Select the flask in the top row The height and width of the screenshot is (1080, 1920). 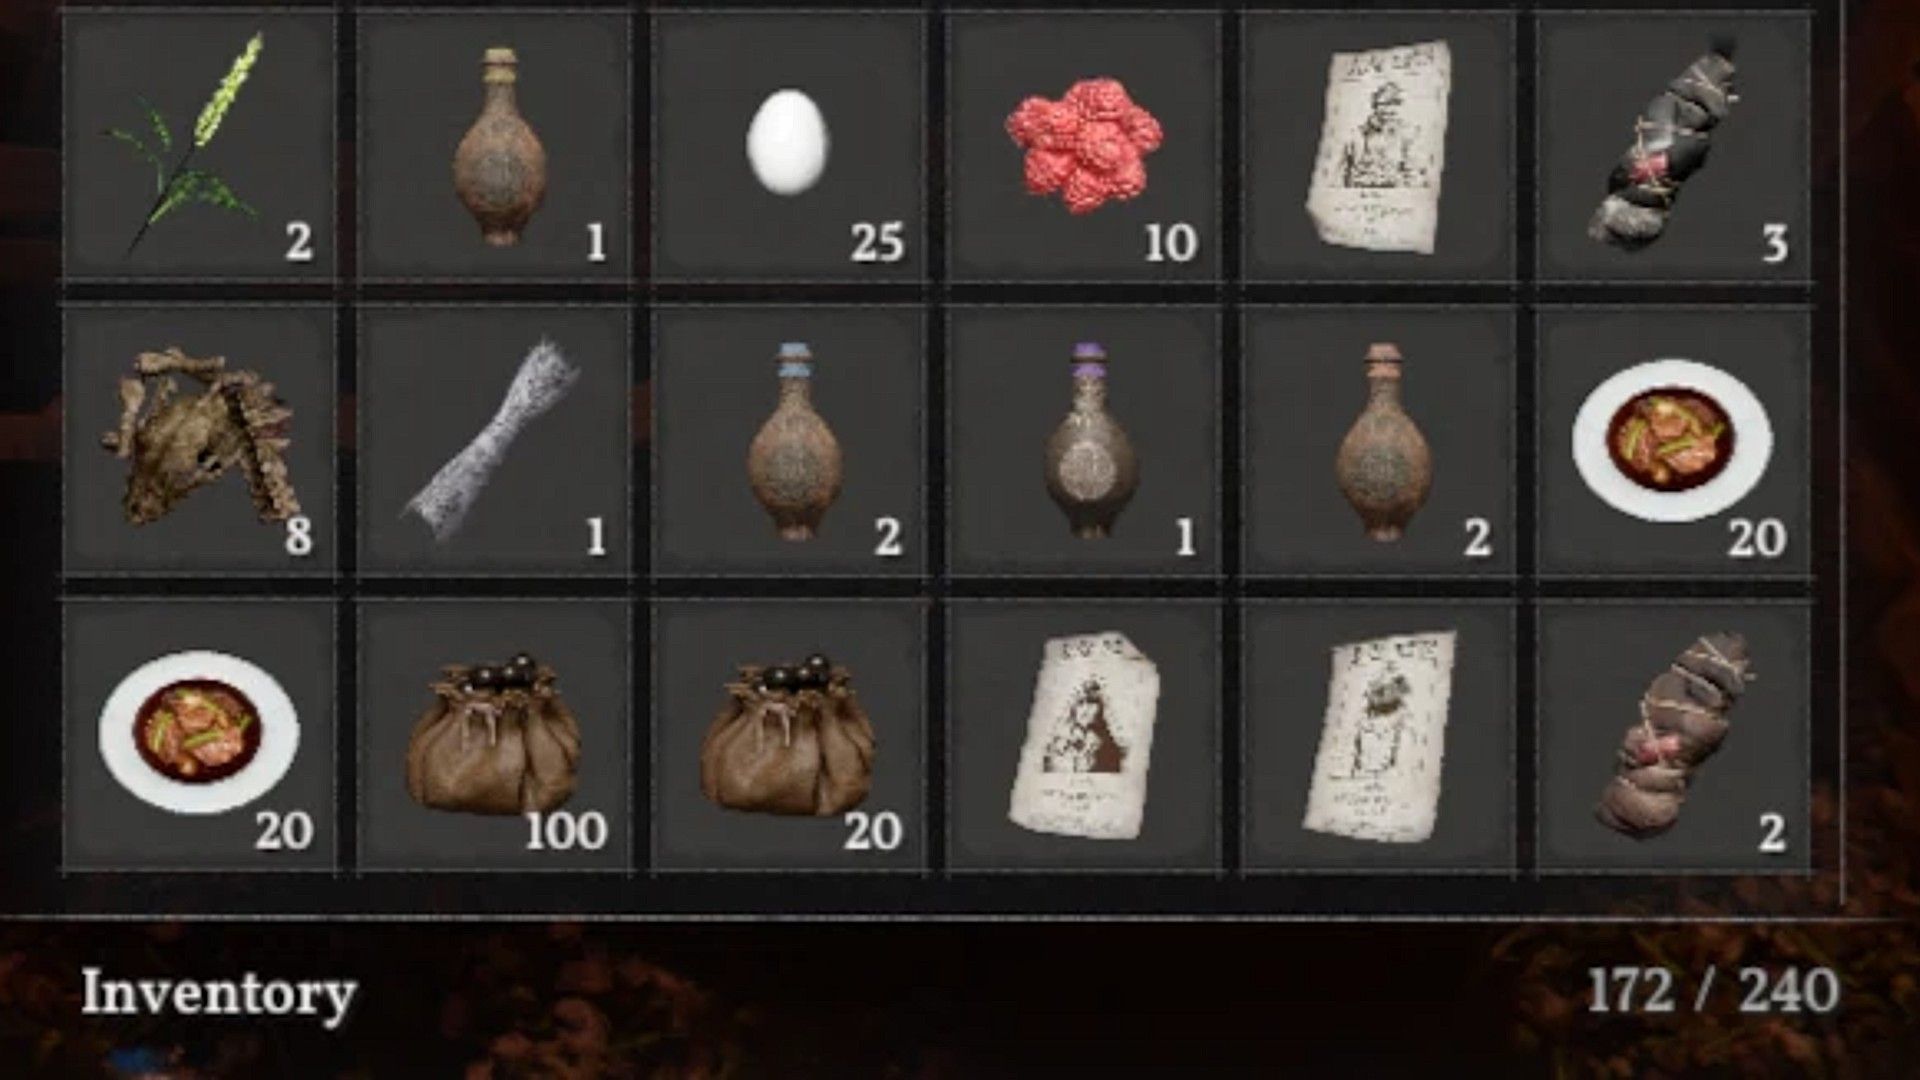pos(494,146)
